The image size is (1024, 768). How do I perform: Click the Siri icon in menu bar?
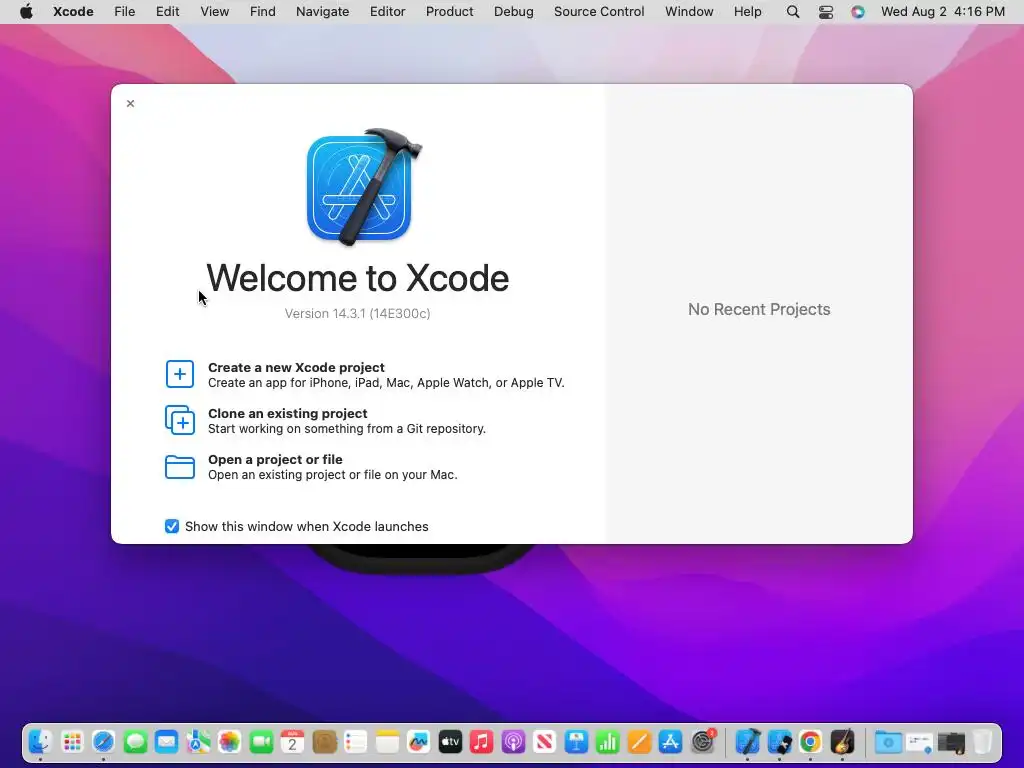pyautogui.click(x=858, y=12)
